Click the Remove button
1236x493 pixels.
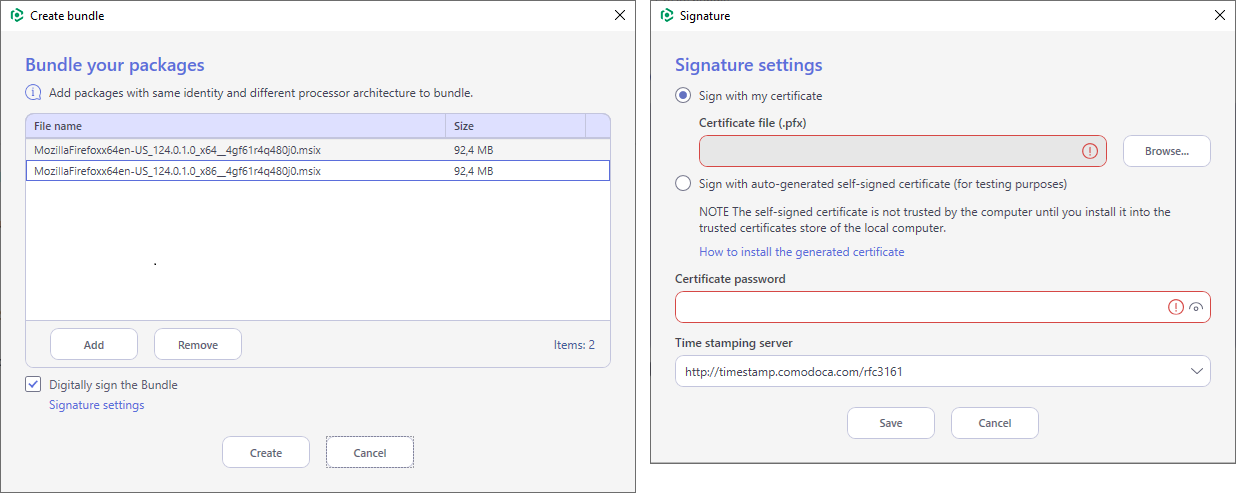[198, 345]
